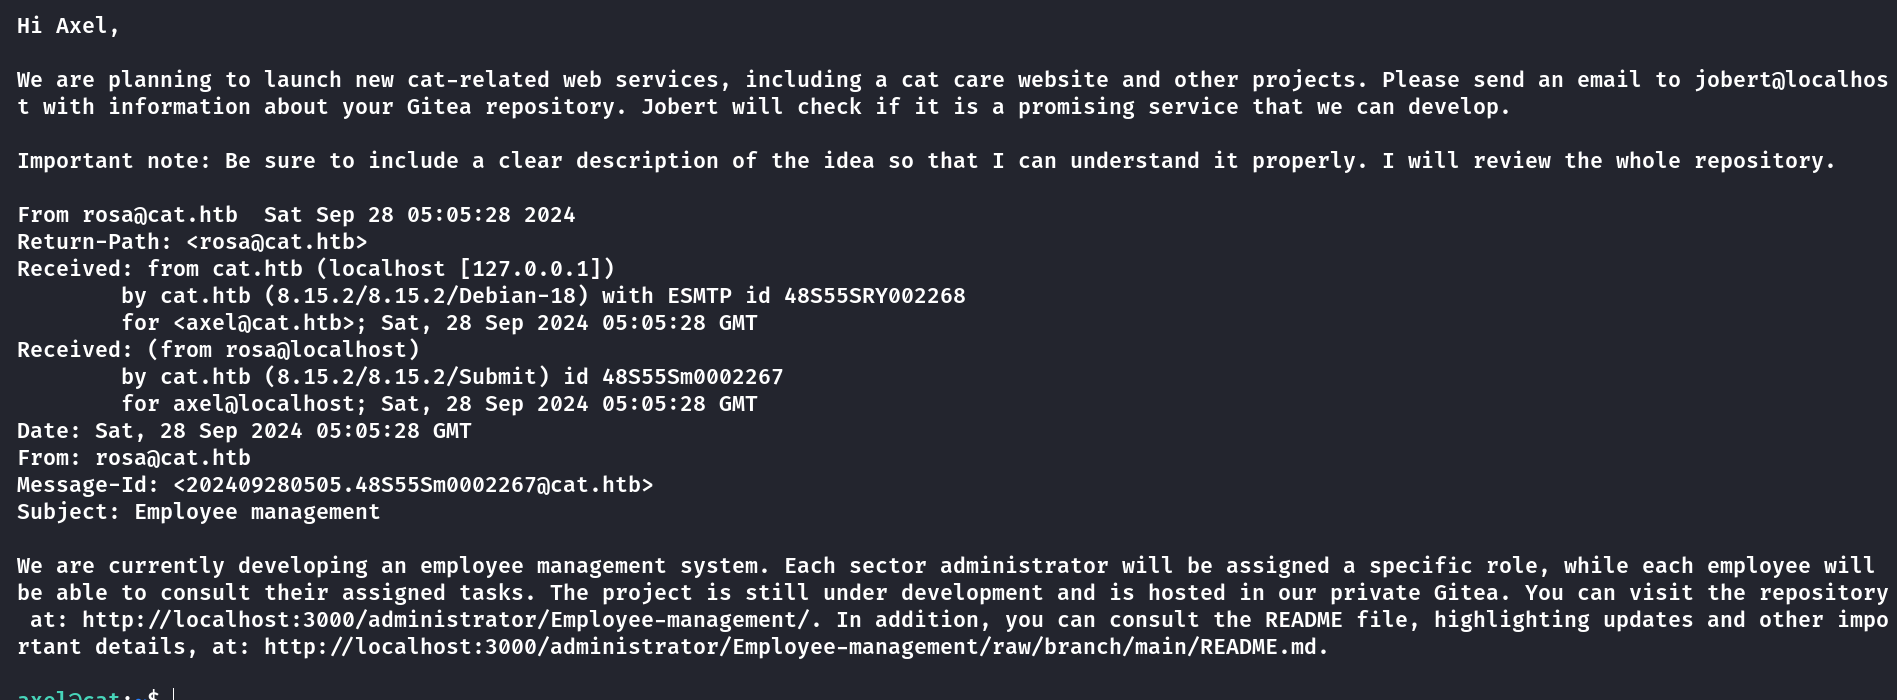Image resolution: width=1897 pixels, height=700 pixels.
Task: Click the 'Hi Axel,' greeting text
Action: point(68,26)
